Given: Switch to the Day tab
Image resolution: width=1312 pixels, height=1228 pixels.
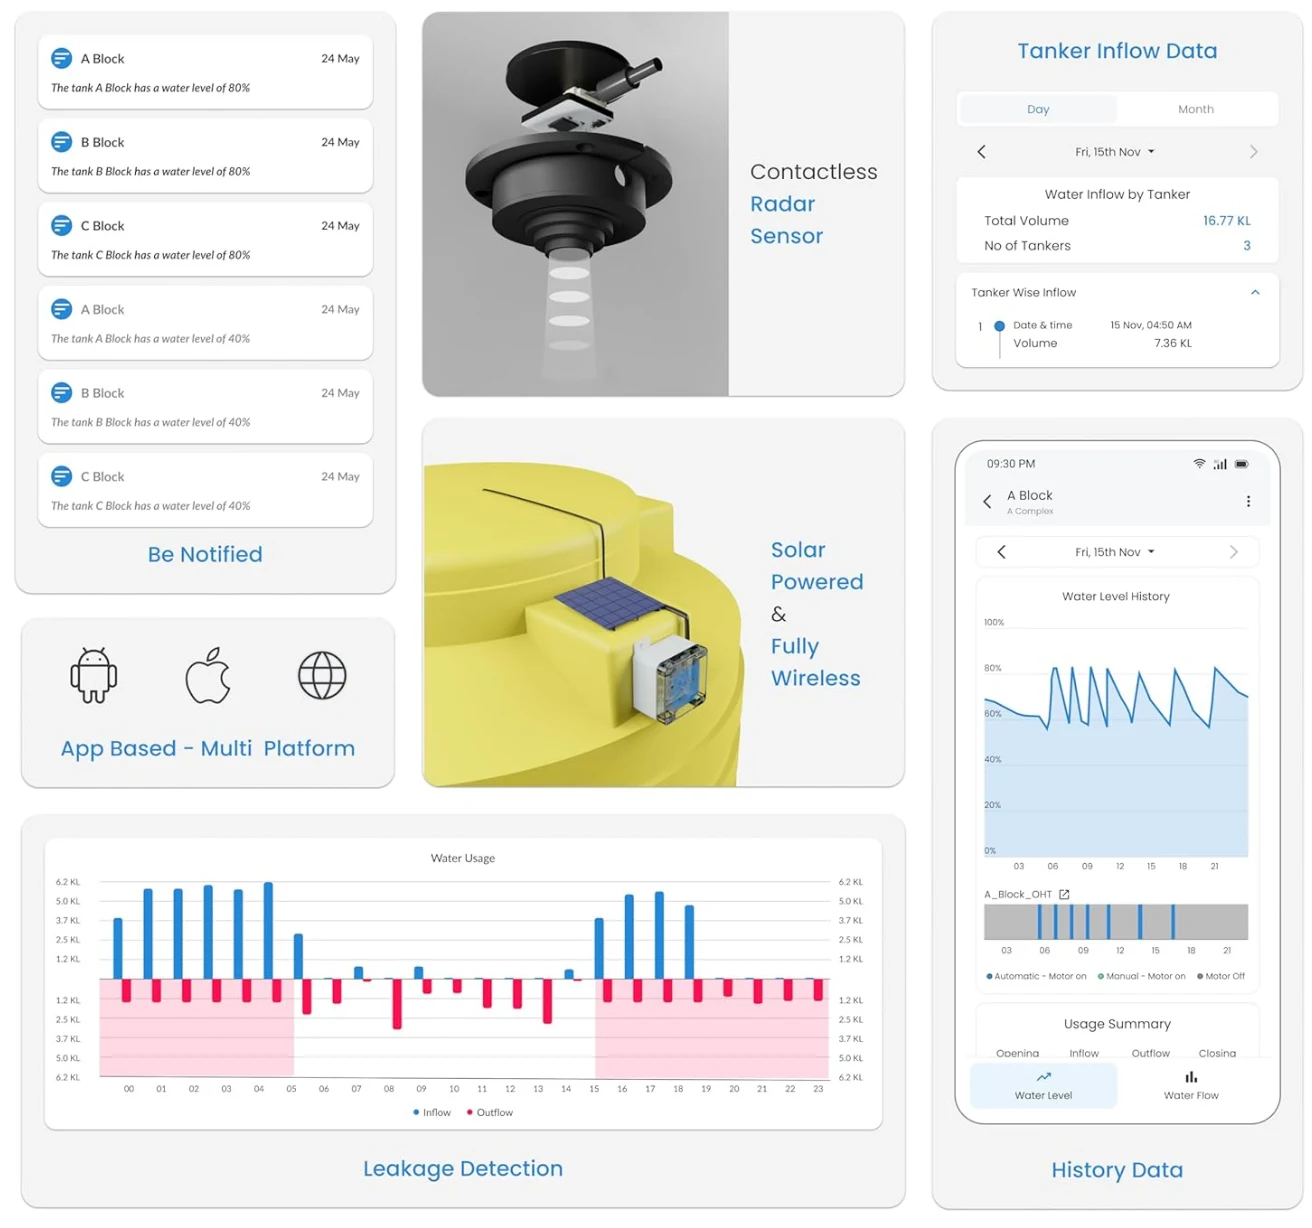Looking at the screenshot, I should [1038, 109].
